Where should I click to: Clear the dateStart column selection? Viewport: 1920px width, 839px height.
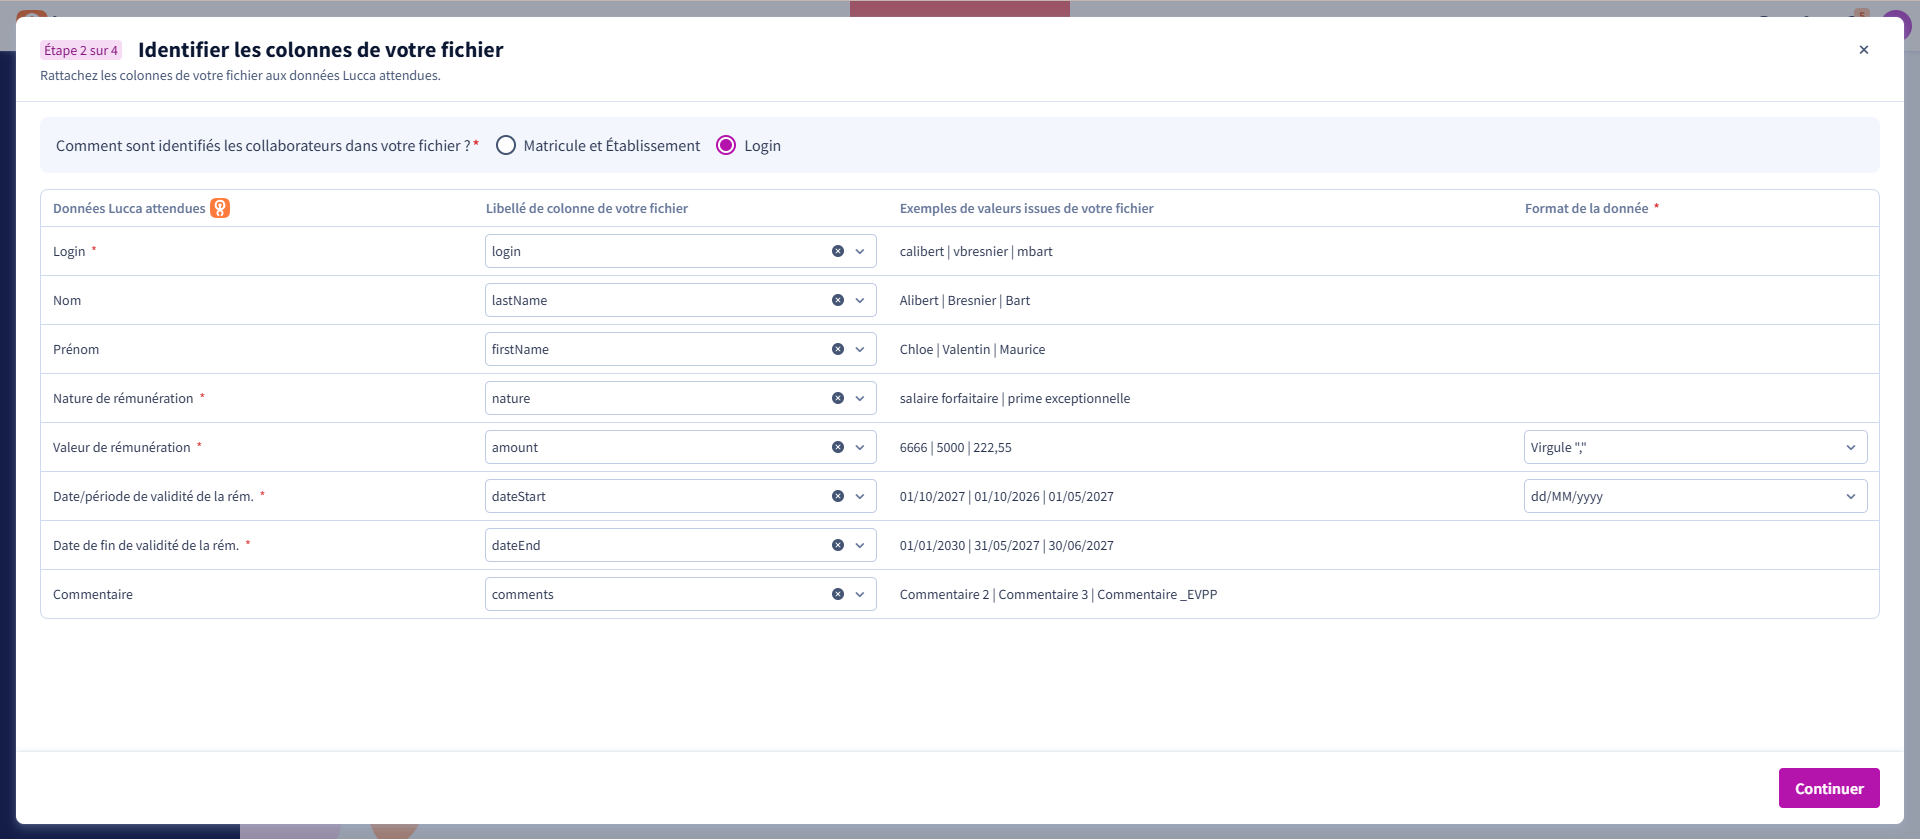pyautogui.click(x=838, y=496)
